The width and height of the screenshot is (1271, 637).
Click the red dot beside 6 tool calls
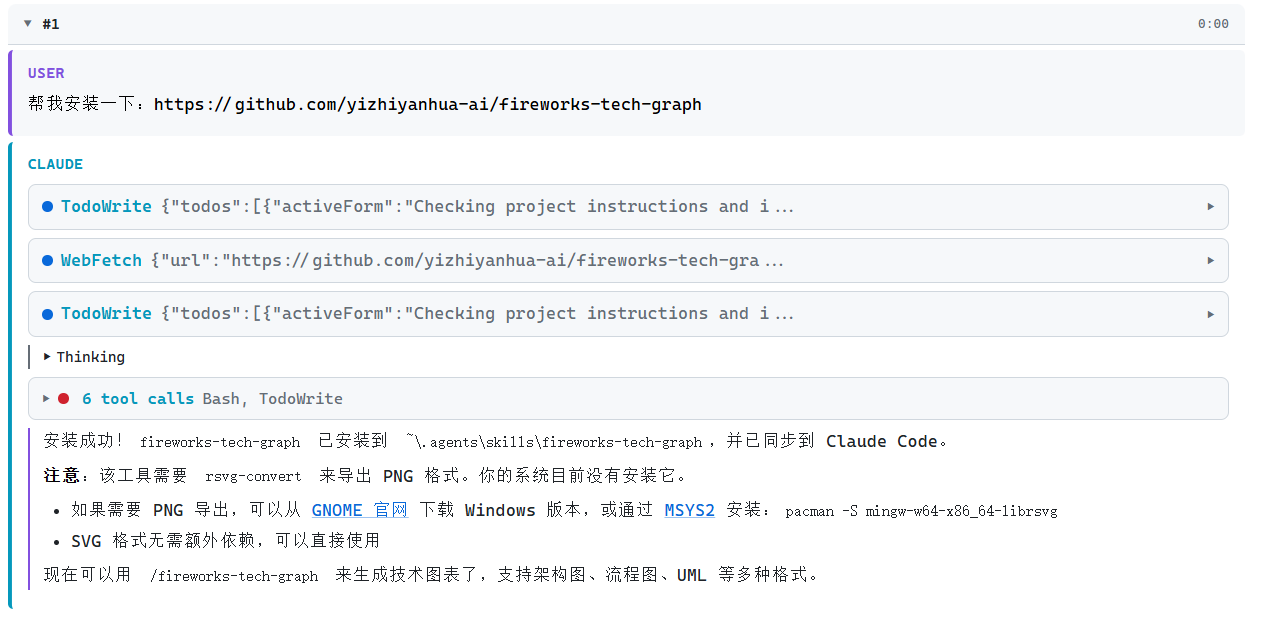(x=64, y=399)
